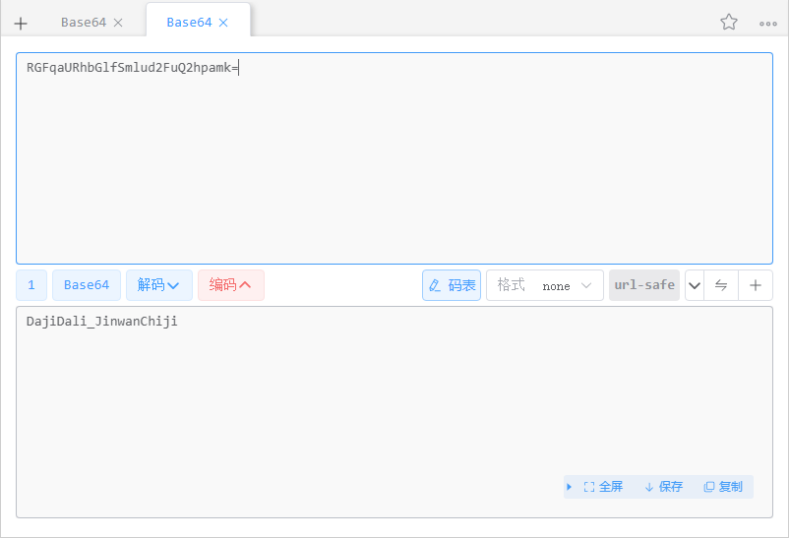The height and width of the screenshot is (538, 789).
Task: Open the three-dot more options menu
Action: pos(767,23)
